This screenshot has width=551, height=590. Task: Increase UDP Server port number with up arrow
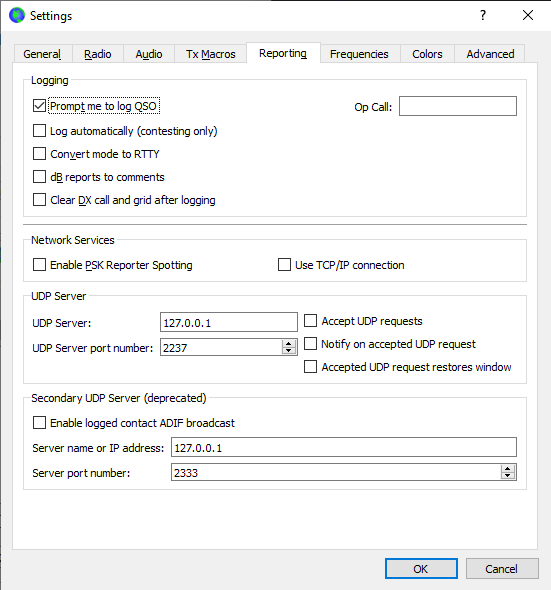pyautogui.click(x=289, y=344)
